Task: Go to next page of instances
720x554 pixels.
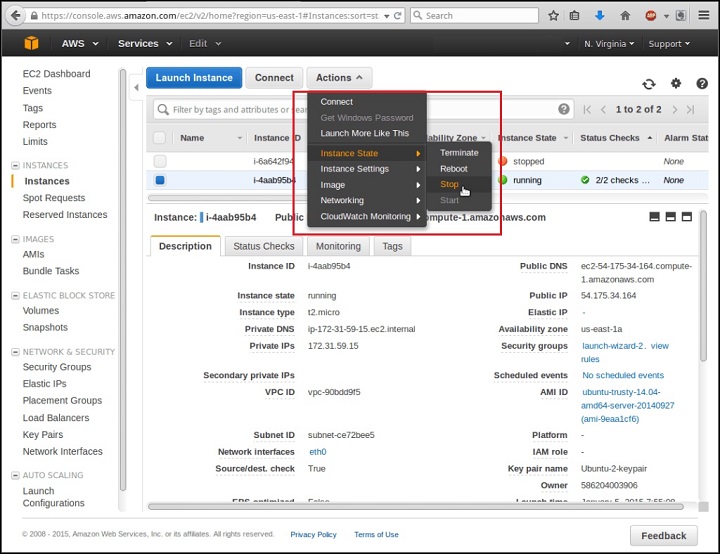Action: point(675,109)
